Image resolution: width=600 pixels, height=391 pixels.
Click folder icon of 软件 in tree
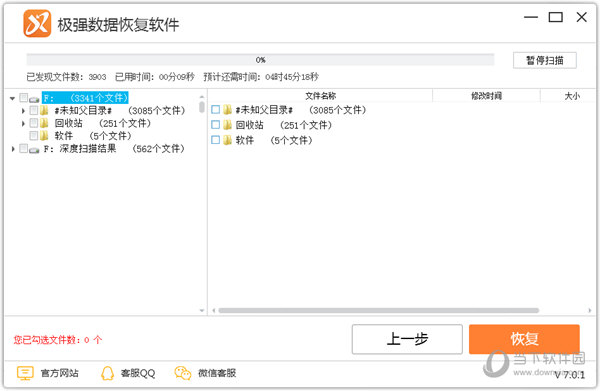pyautogui.click(x=44, y=136)
